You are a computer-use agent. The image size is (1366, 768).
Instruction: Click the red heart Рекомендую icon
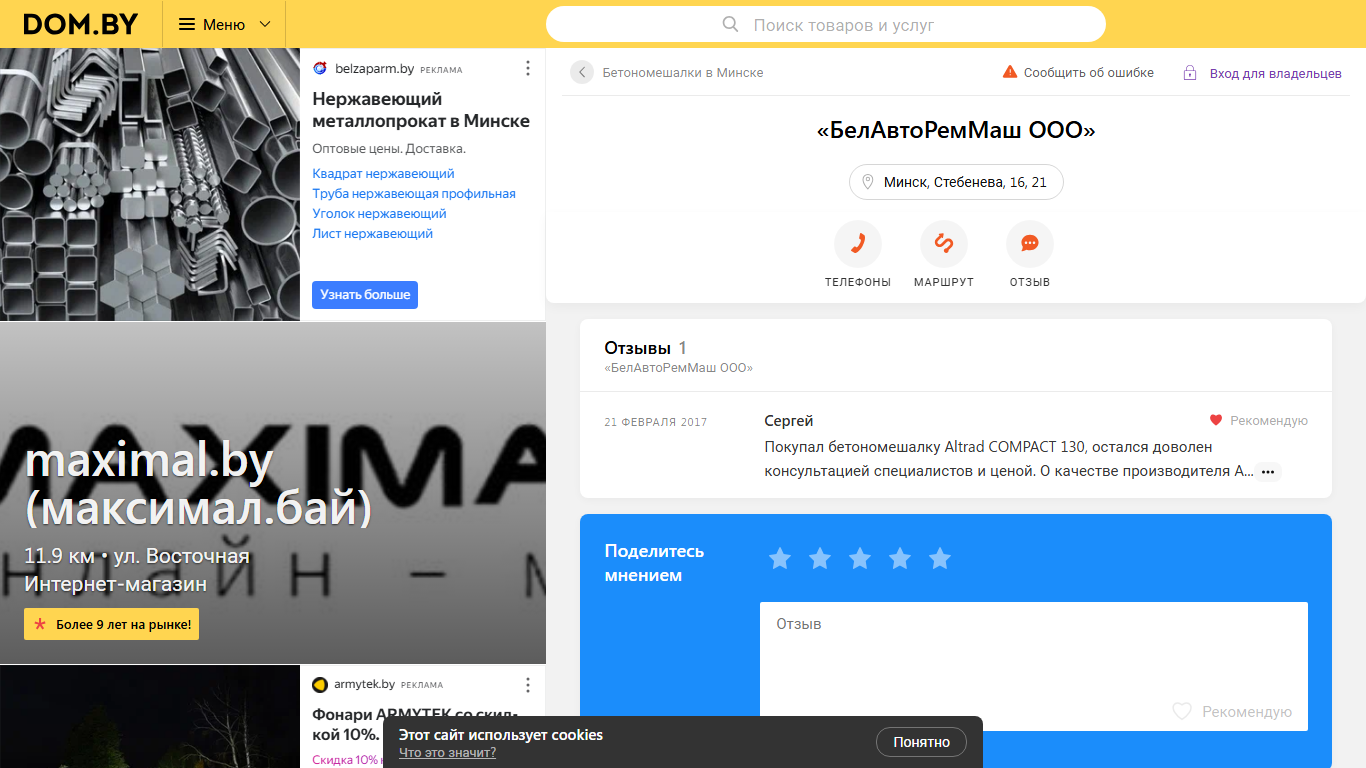point(1216,421)
